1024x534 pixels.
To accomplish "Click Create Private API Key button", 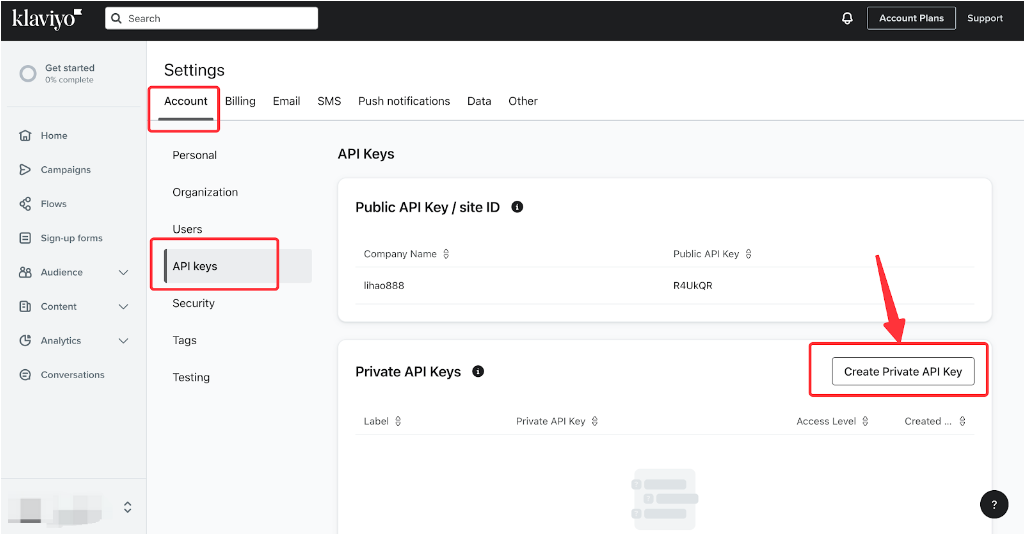I will tap(903, 371).
